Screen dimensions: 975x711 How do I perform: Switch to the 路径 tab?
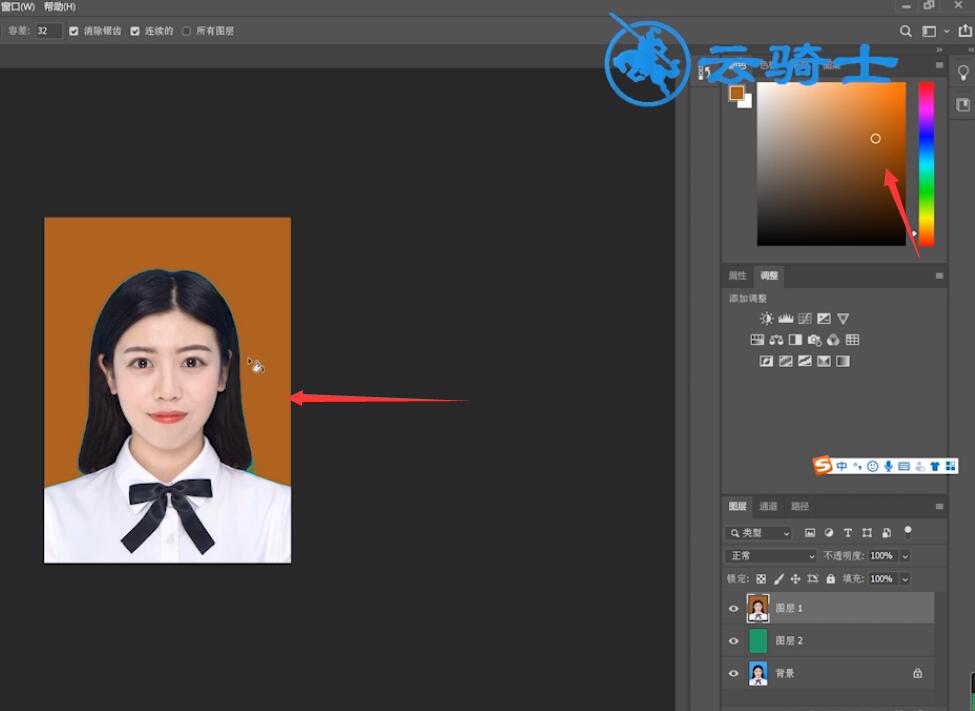click(x=800, y=506)
